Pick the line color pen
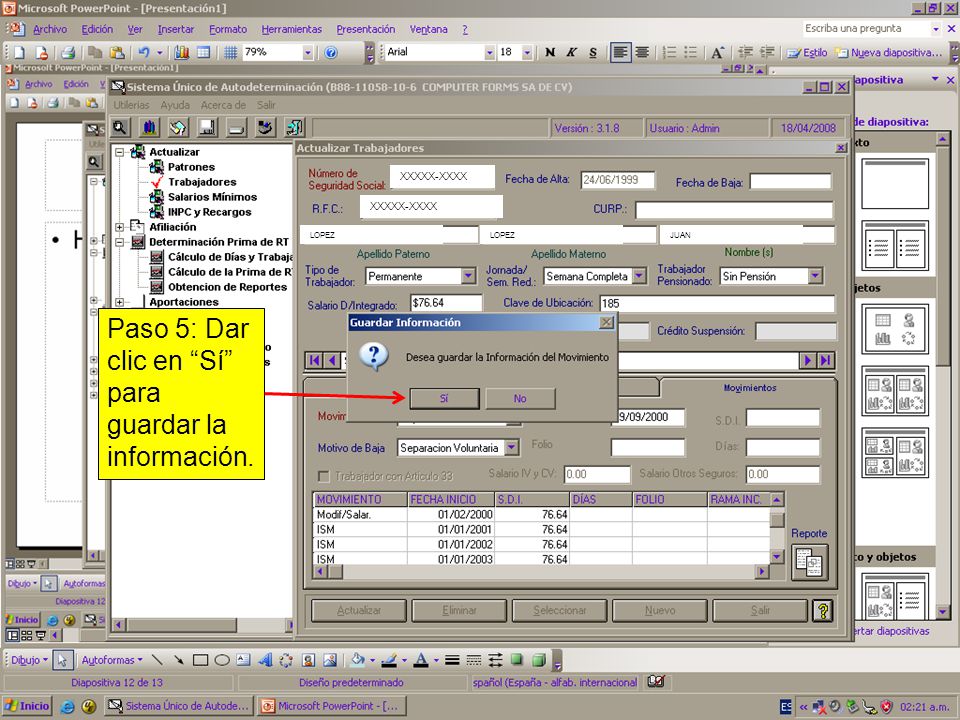This screenshot has height=720, width=960. coord(389,660)
